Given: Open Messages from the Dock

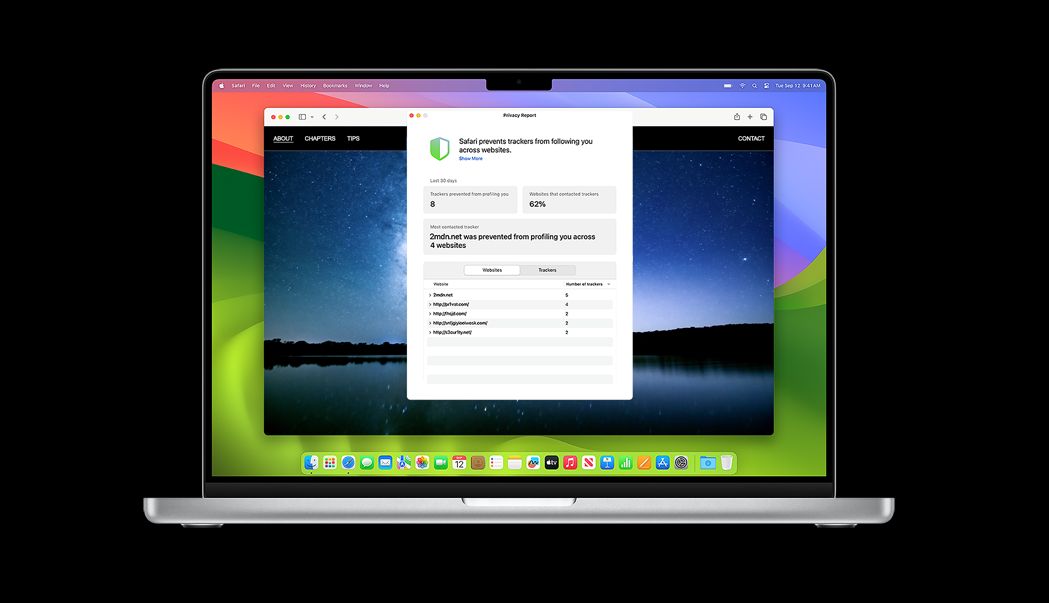Looking at the screenshot, I should coord(366,462).
